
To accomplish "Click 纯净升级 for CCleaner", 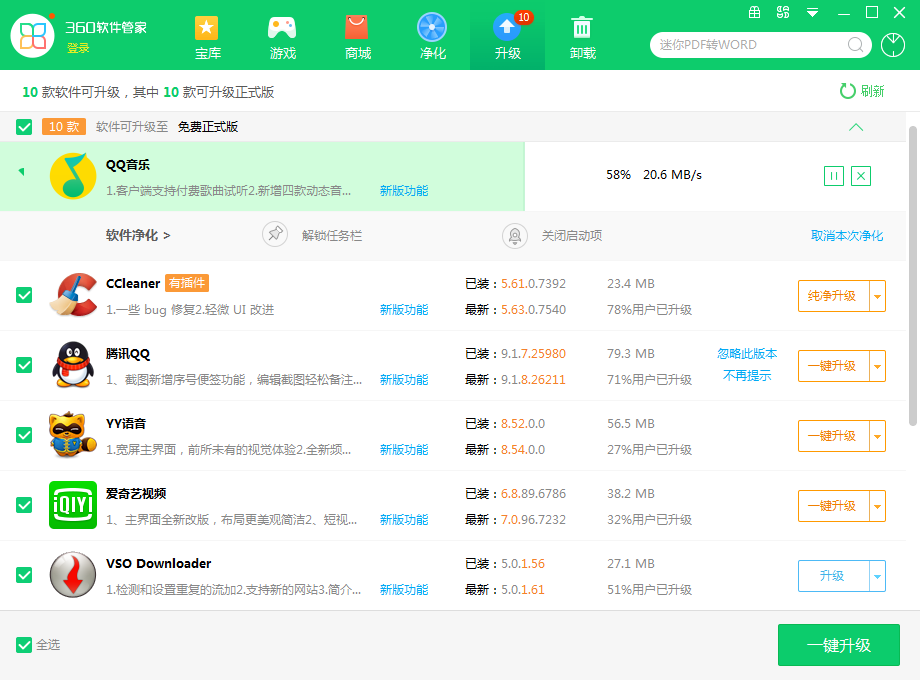I will 833,296.
